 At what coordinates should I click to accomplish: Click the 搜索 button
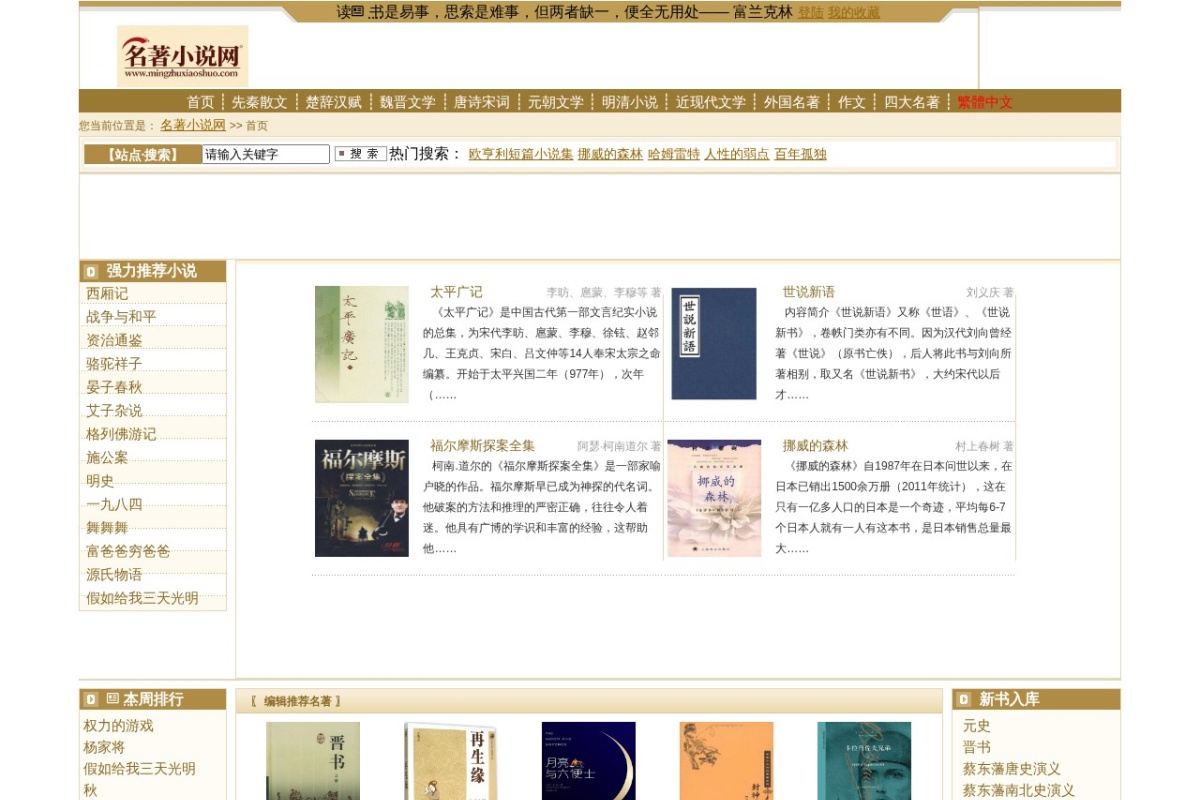[x=360, y=154]
